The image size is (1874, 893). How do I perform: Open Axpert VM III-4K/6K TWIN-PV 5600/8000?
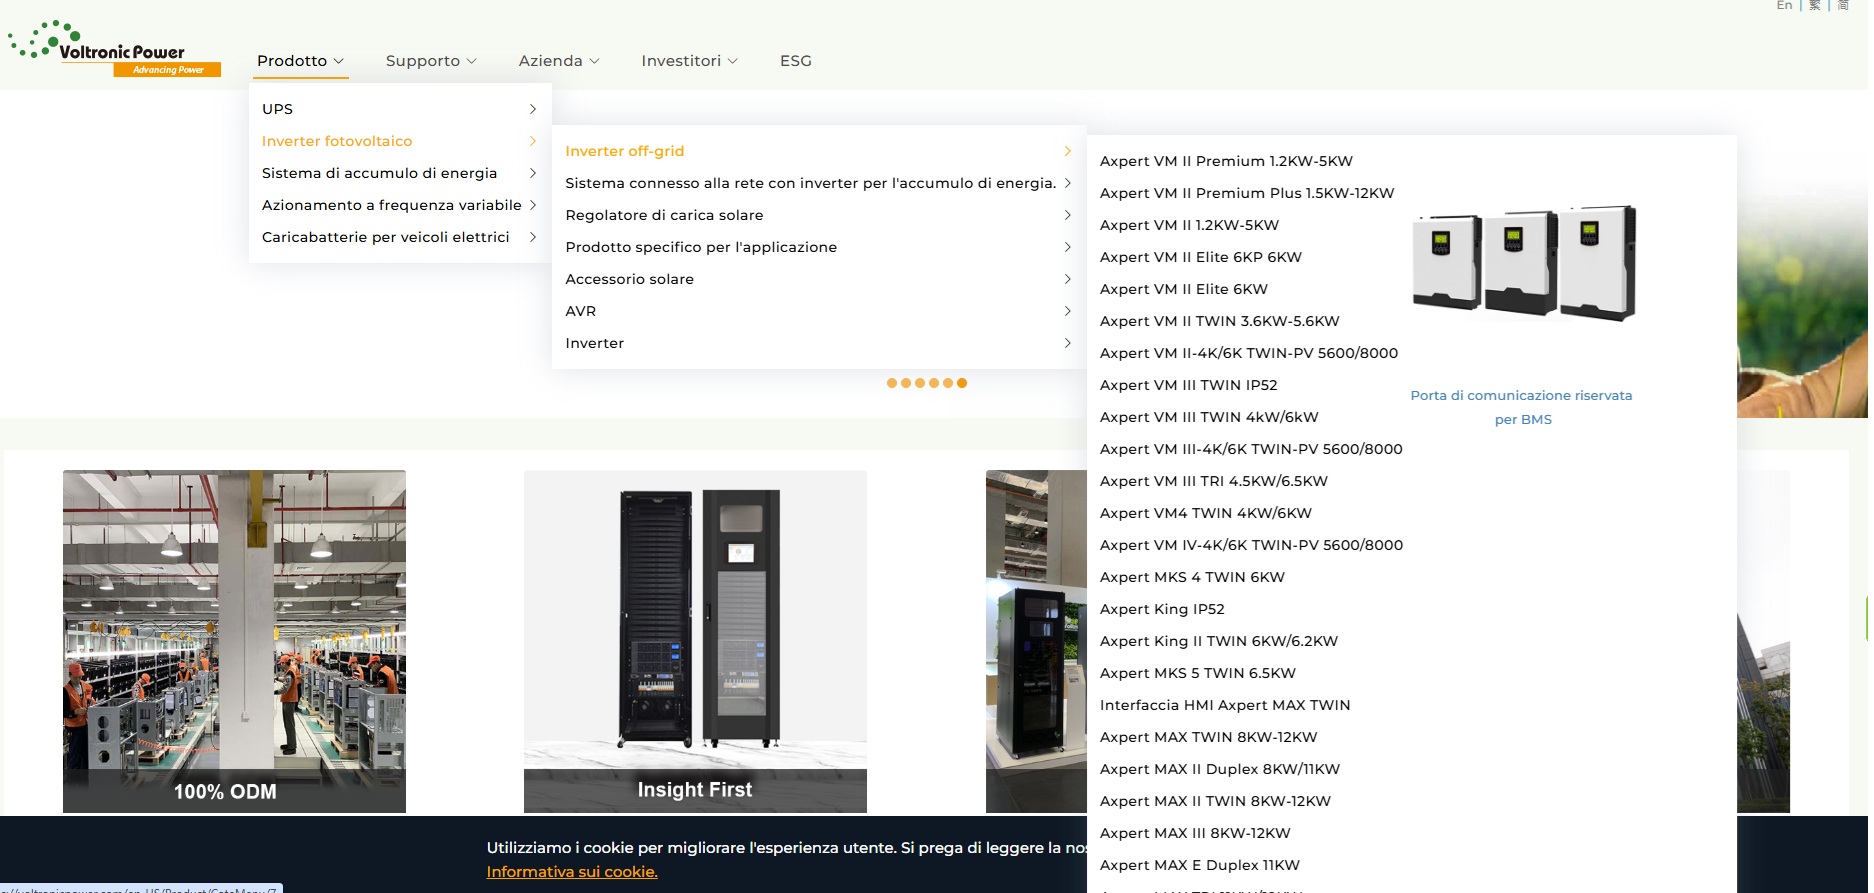[1251, 449]
